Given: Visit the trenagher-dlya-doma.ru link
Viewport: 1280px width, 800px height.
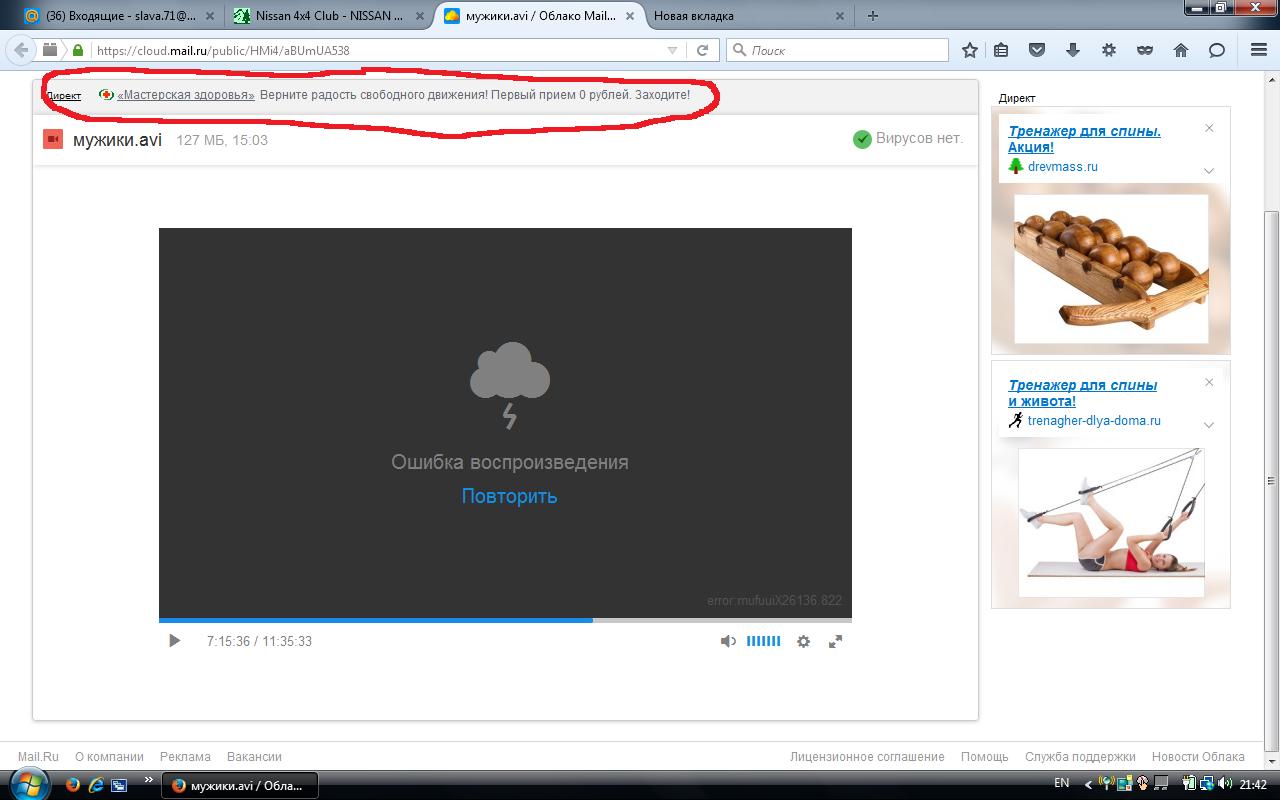Looking at the screenshot, I should tap(1094, 421).
